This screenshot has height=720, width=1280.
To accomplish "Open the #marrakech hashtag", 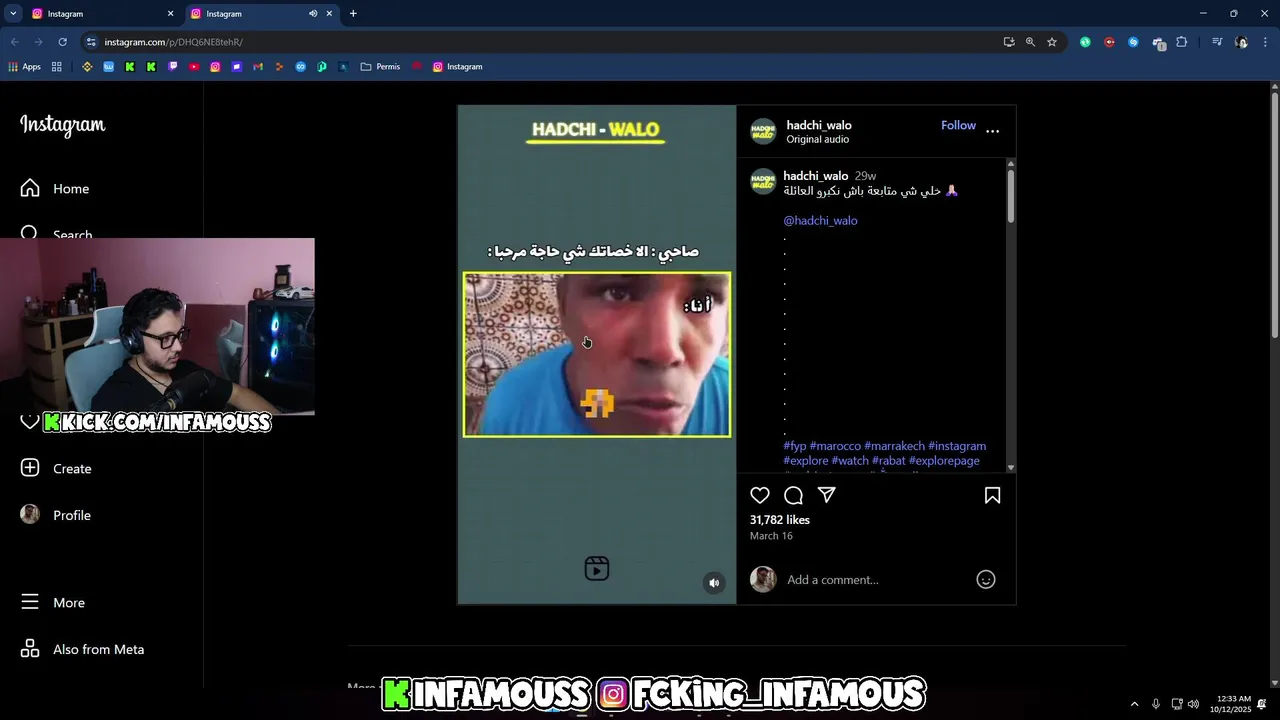I will [x=894, y=446].
